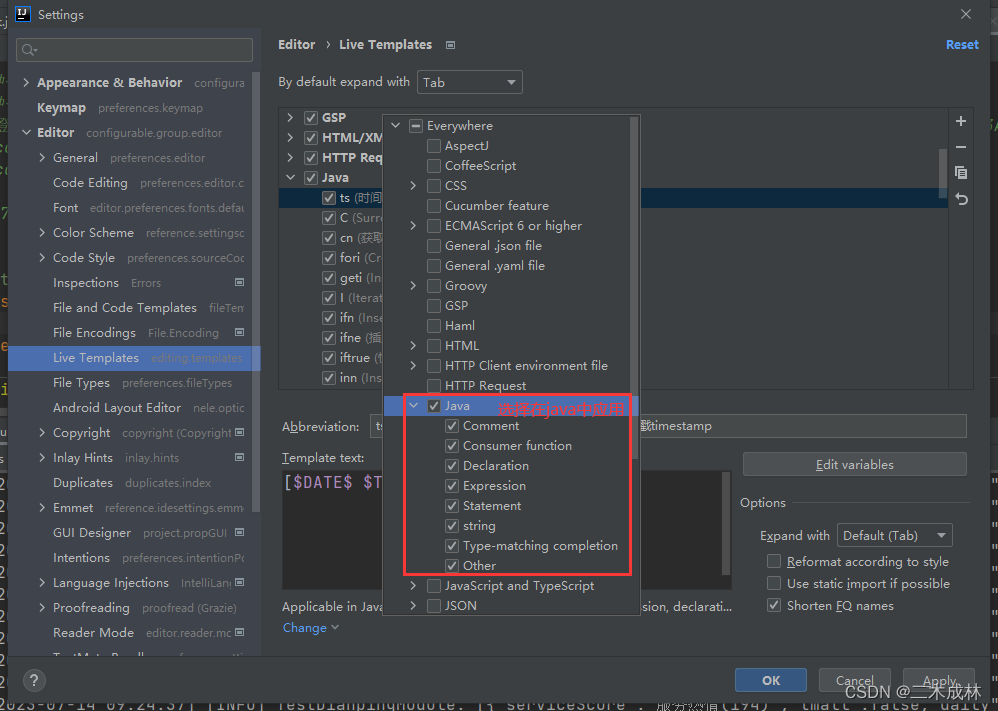
Task: Expand the HTML context node
Action: click(414, 346)
